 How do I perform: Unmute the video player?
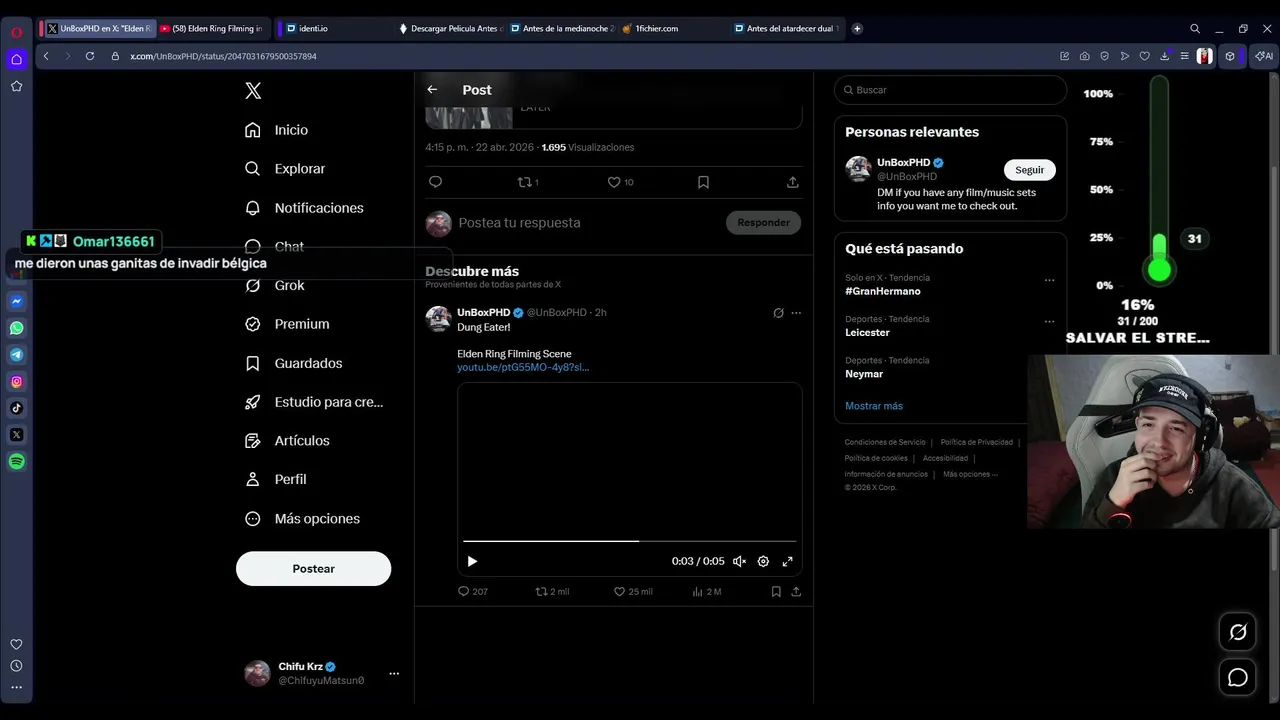click(x=739, y=562)
